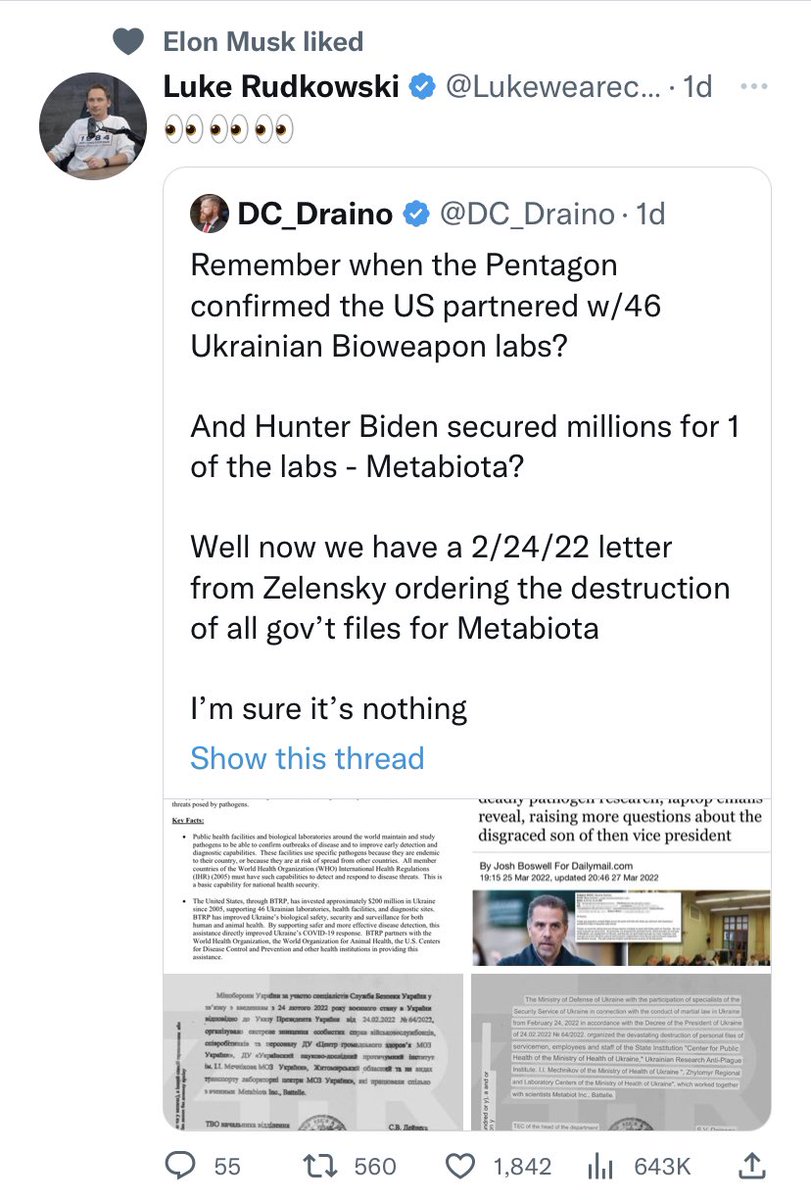Click the 'Elon Musk liked' label
The height and width of the screenshot is (1200, 811).
(x=263, y=41)
